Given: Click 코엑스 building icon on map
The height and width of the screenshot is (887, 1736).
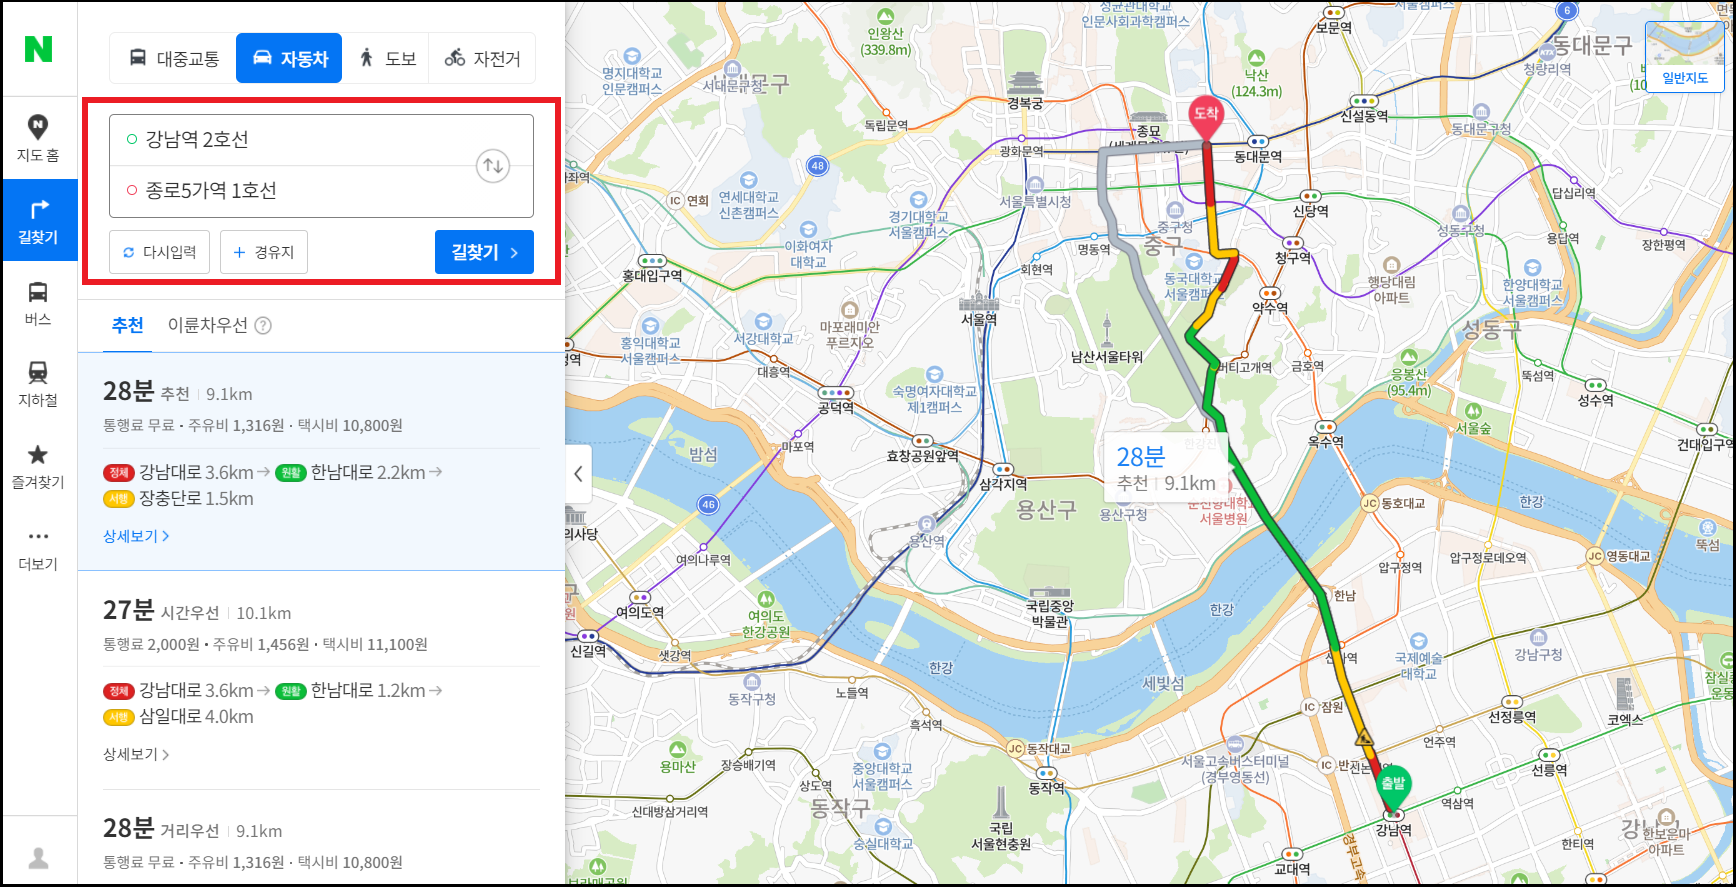Looking at the screenshot, I should click(1625, 700).
